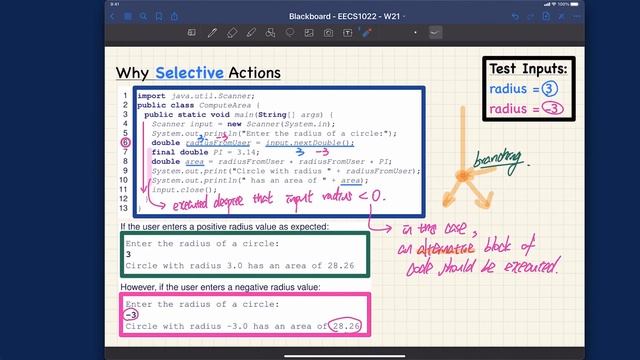Open the share and export icon

click(174, 16)
